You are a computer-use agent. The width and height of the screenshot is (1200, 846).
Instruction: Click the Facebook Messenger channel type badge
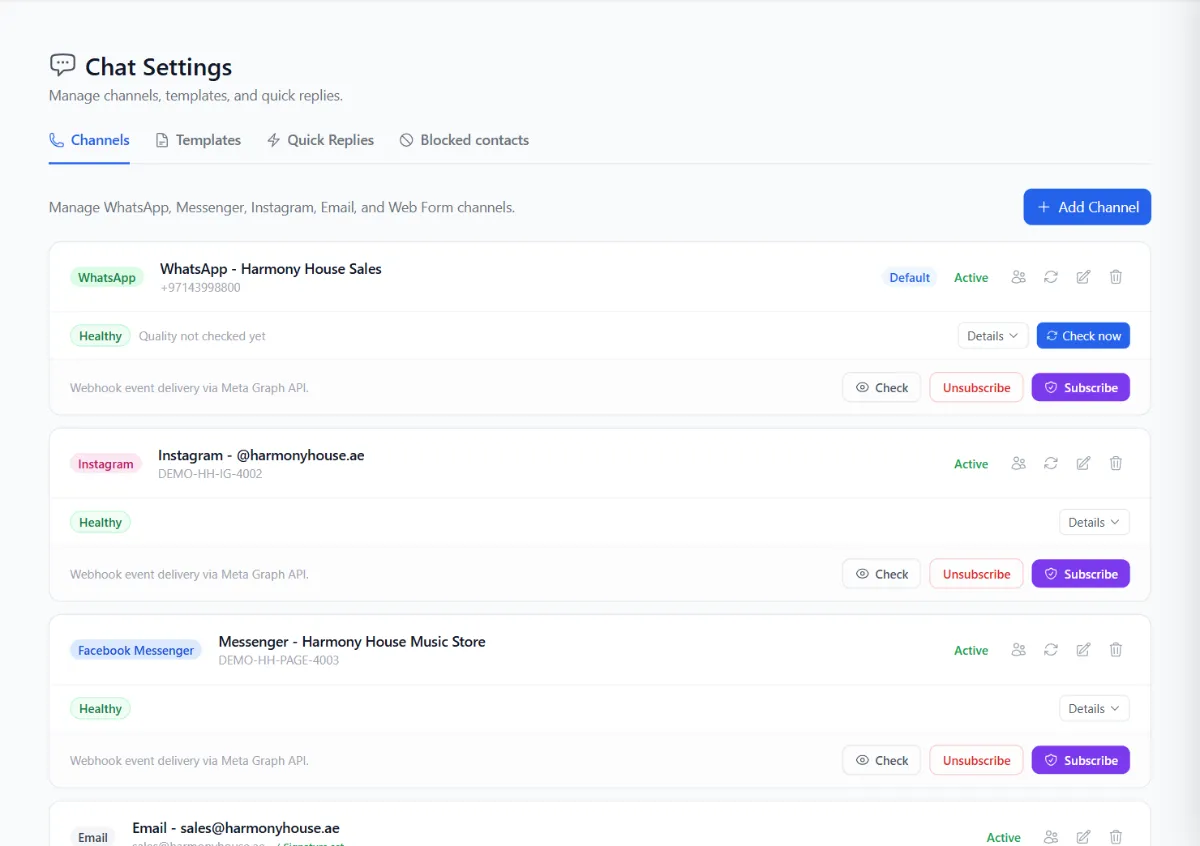coord(136,650)
